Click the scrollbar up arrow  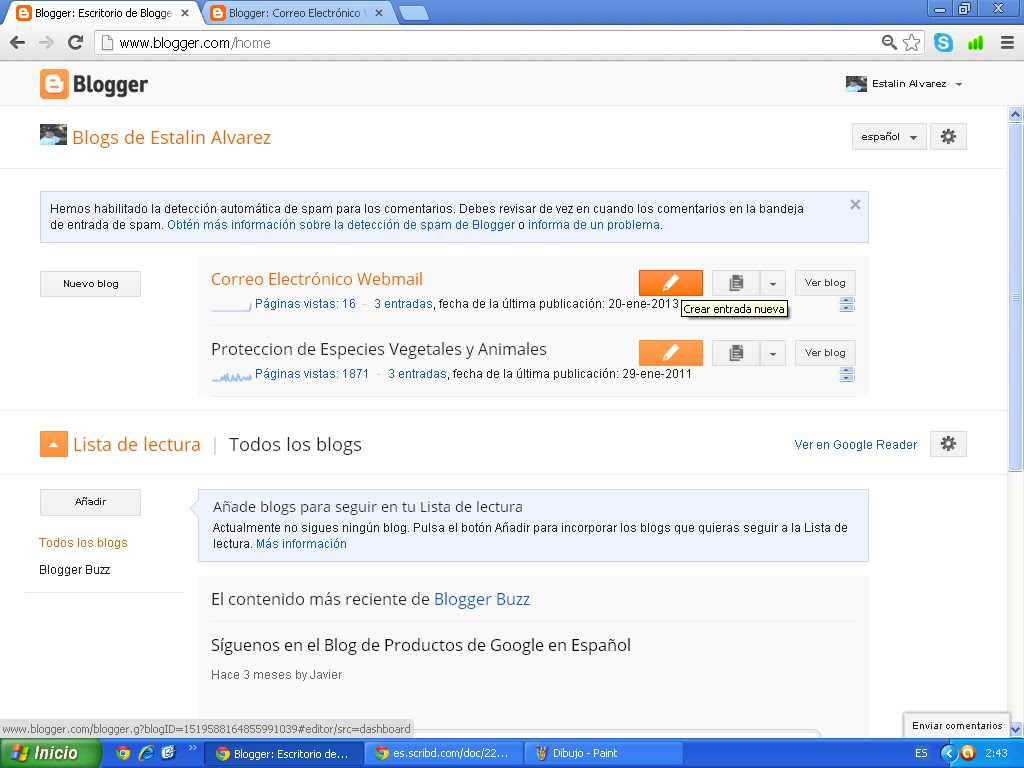tap(1016, 114)
